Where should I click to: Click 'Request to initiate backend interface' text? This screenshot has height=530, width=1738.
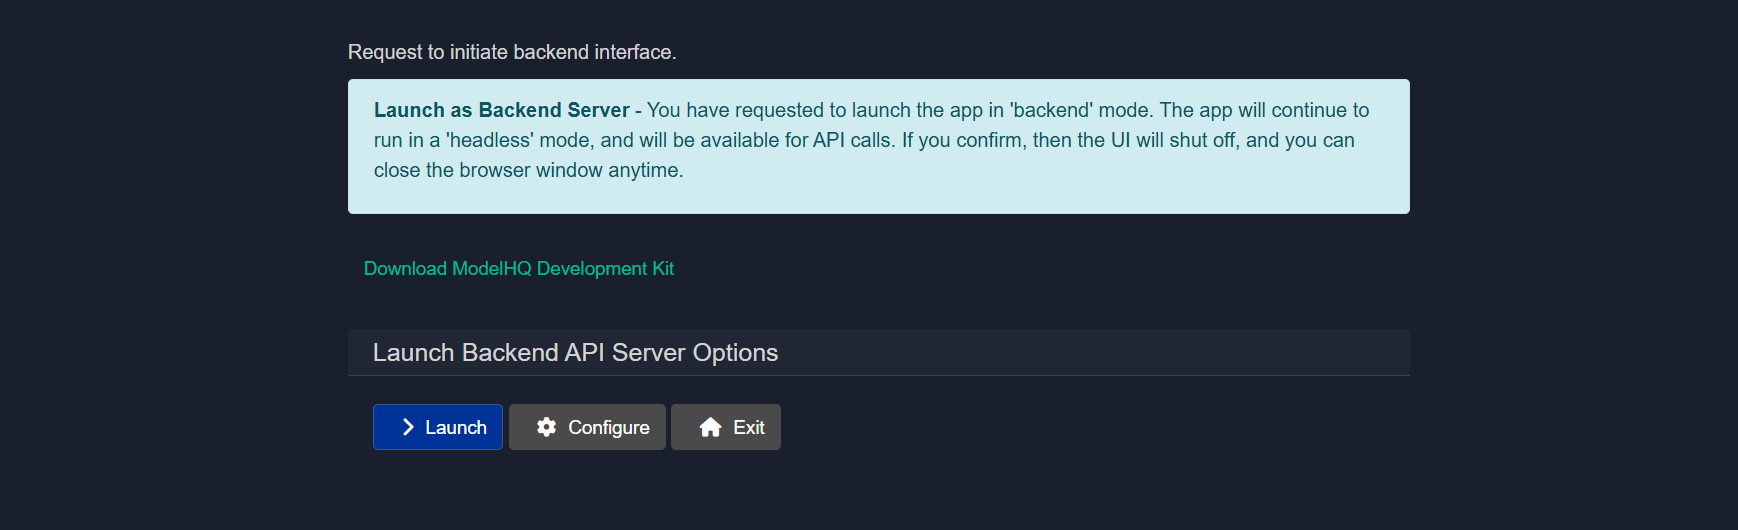click(511, 52)
